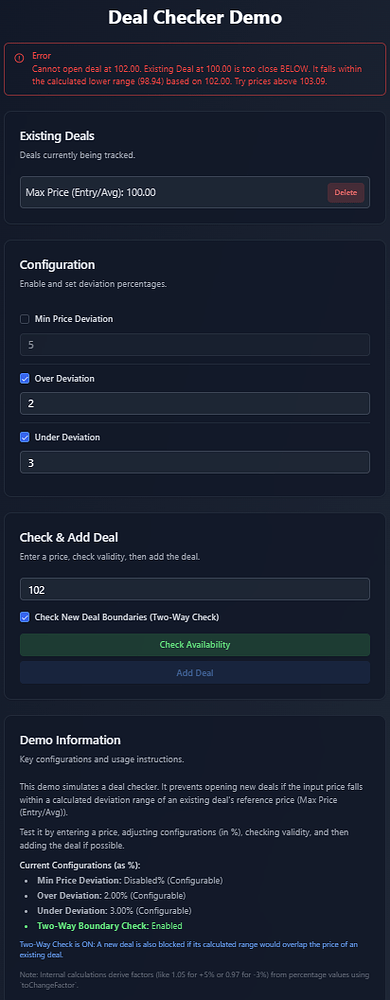Click the error alert circle icon
390x1000 pixels.
coord(19,57)
